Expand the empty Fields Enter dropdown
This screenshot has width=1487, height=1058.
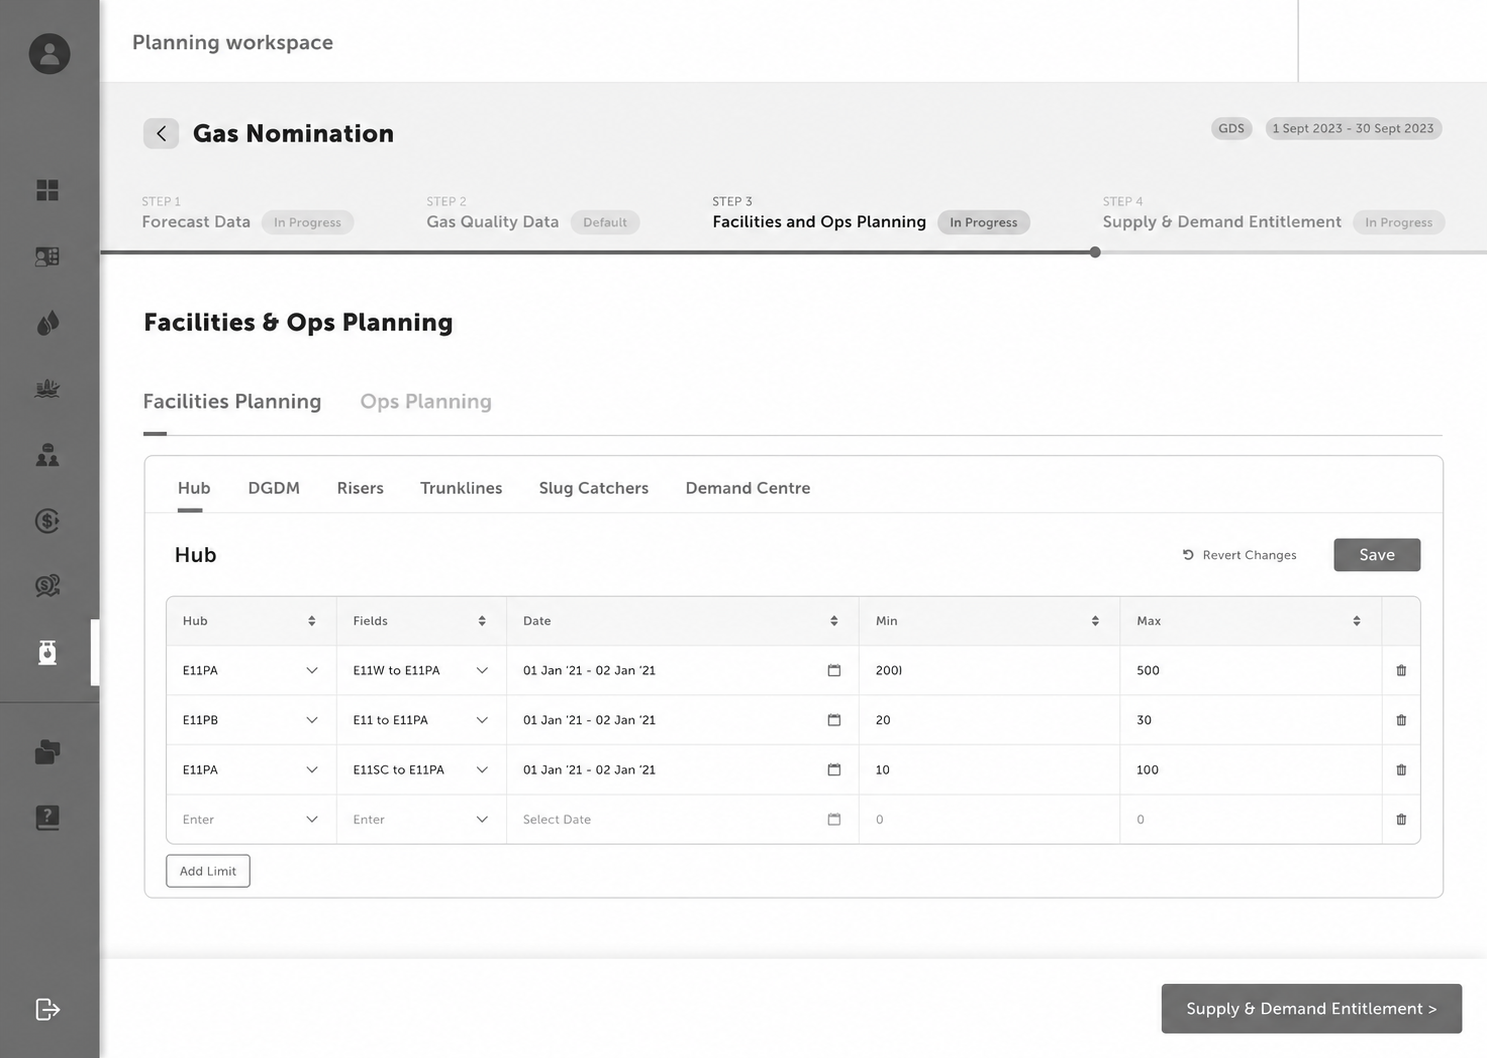482,819
